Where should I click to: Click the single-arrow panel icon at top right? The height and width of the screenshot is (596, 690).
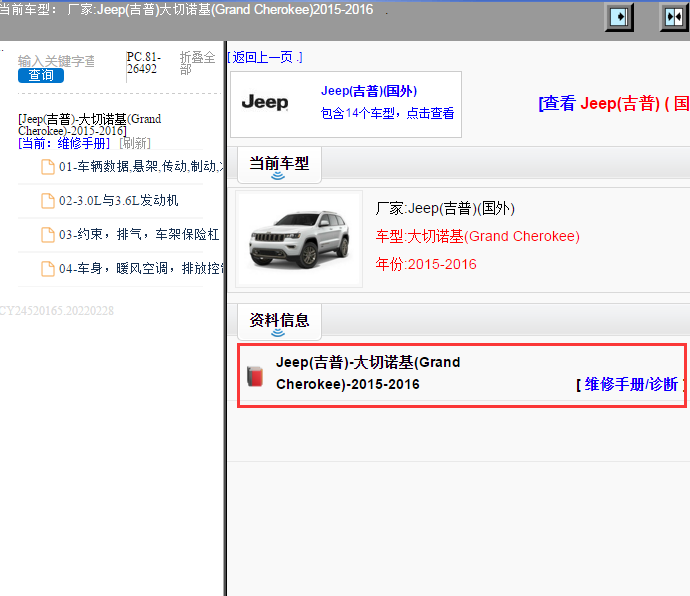tap(619, 17)
